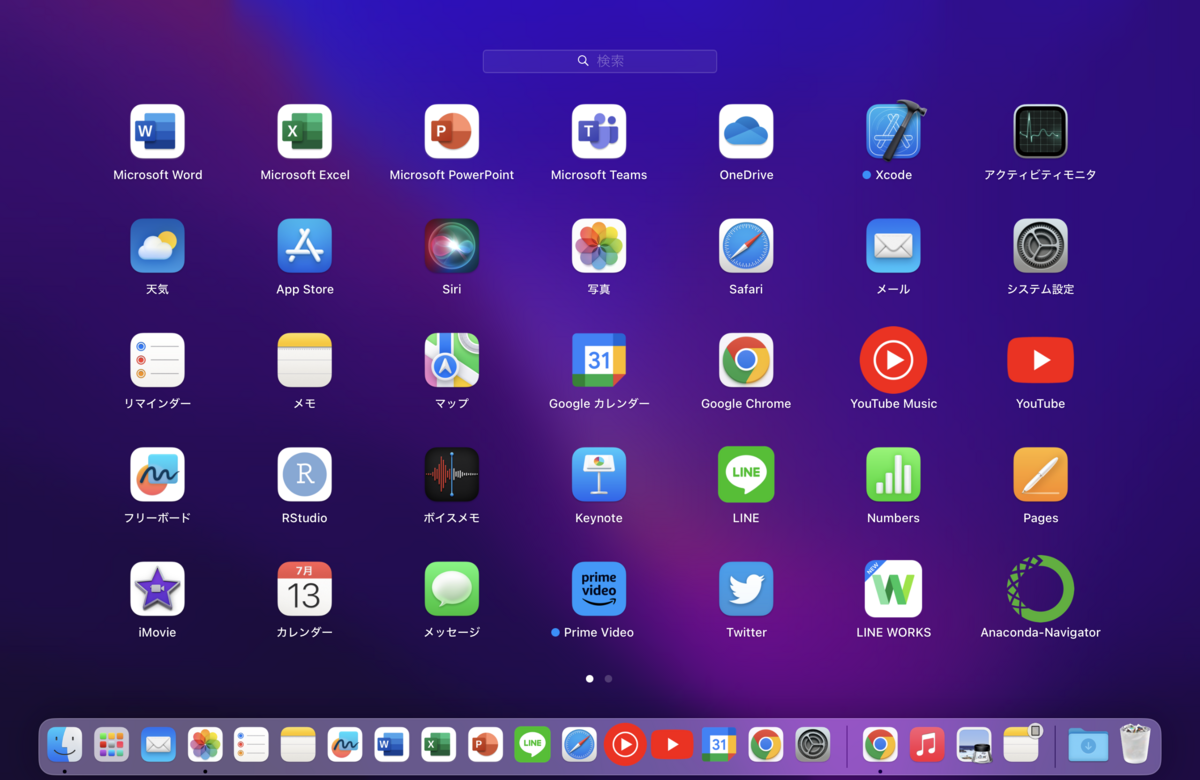This screenshot has height=780, width=1200.
Task: Open Siri from Launchpad
Action: [x=451, y=246]
